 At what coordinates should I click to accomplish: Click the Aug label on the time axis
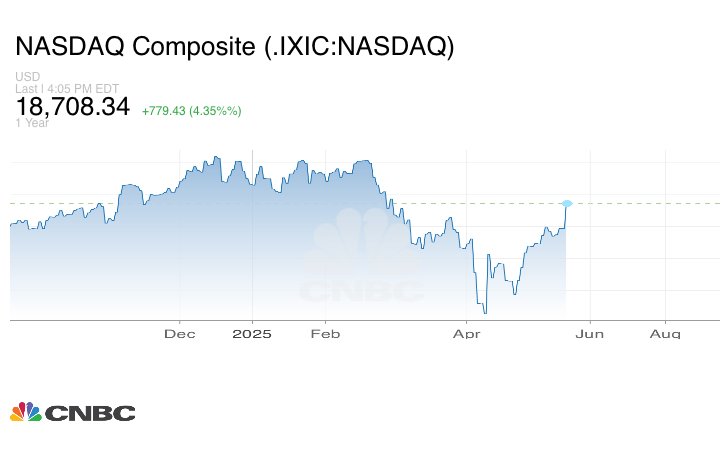[x=667, y=333]
